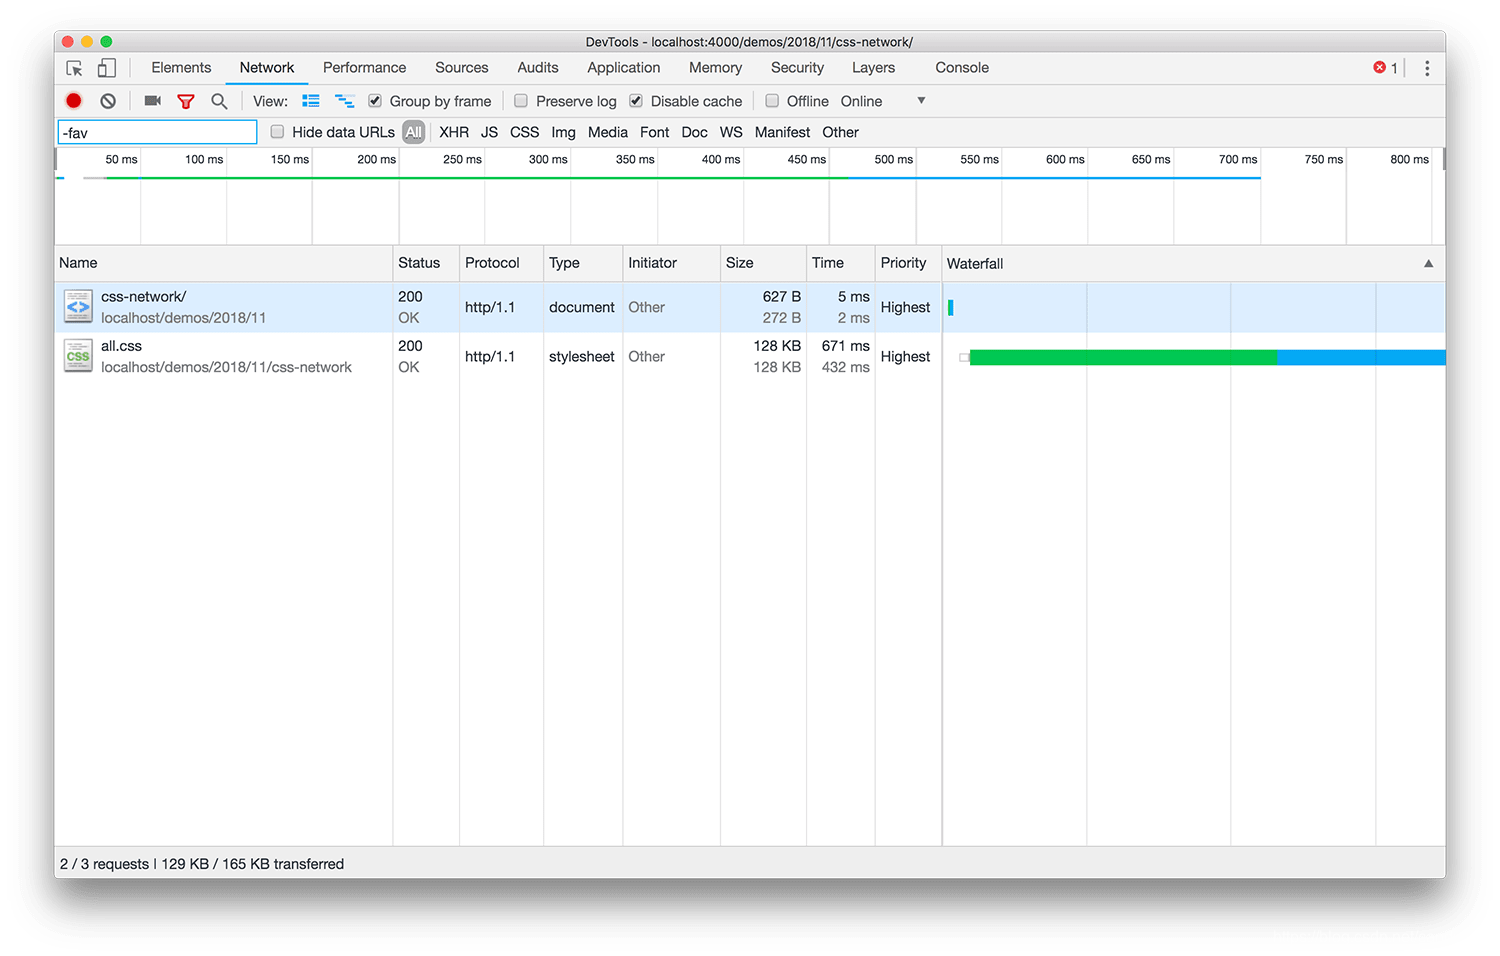1500x956 pixels.
Task: Switch to the Security tab
Action: (x=797, y=68)
